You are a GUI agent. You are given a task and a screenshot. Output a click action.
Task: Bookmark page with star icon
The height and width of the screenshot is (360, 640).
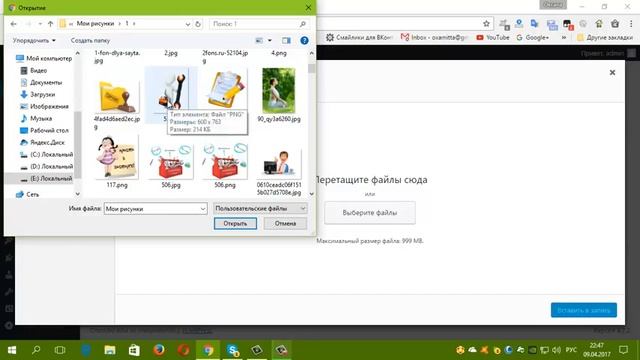tap(486, 24)
